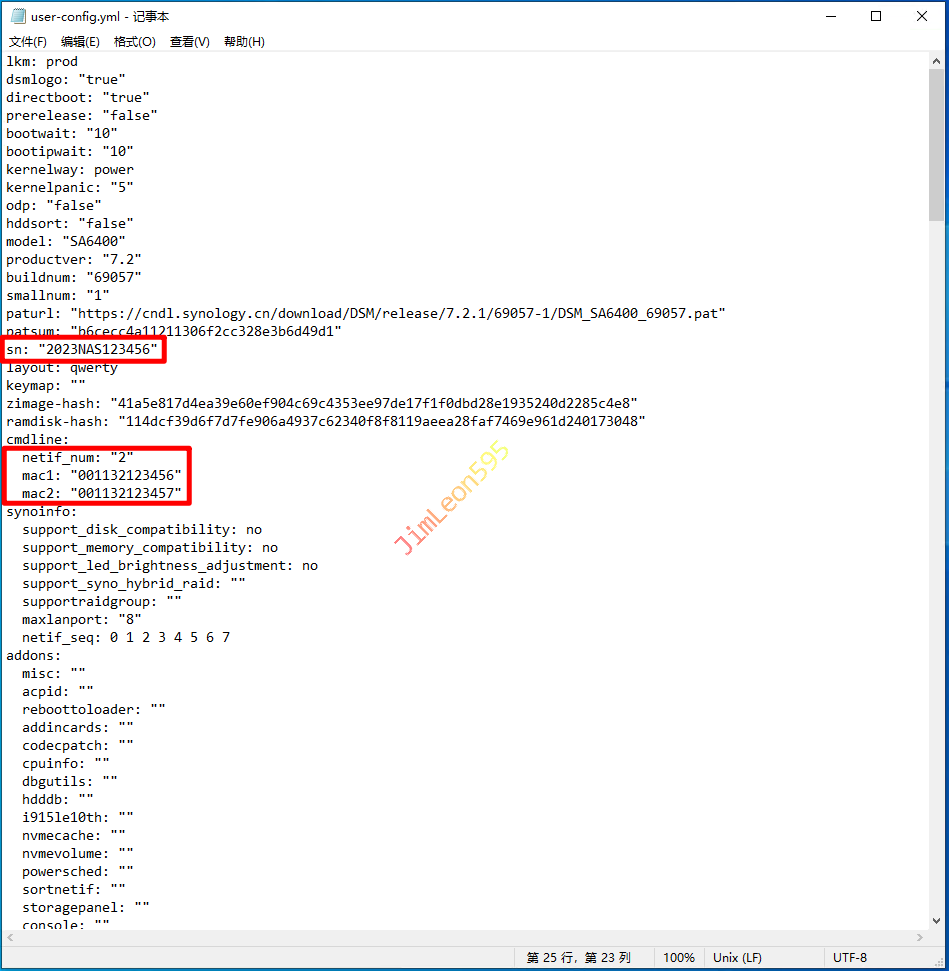Place cursor on the mac1 address value
This screenshot has height=971, width=949.
(125, 475)
